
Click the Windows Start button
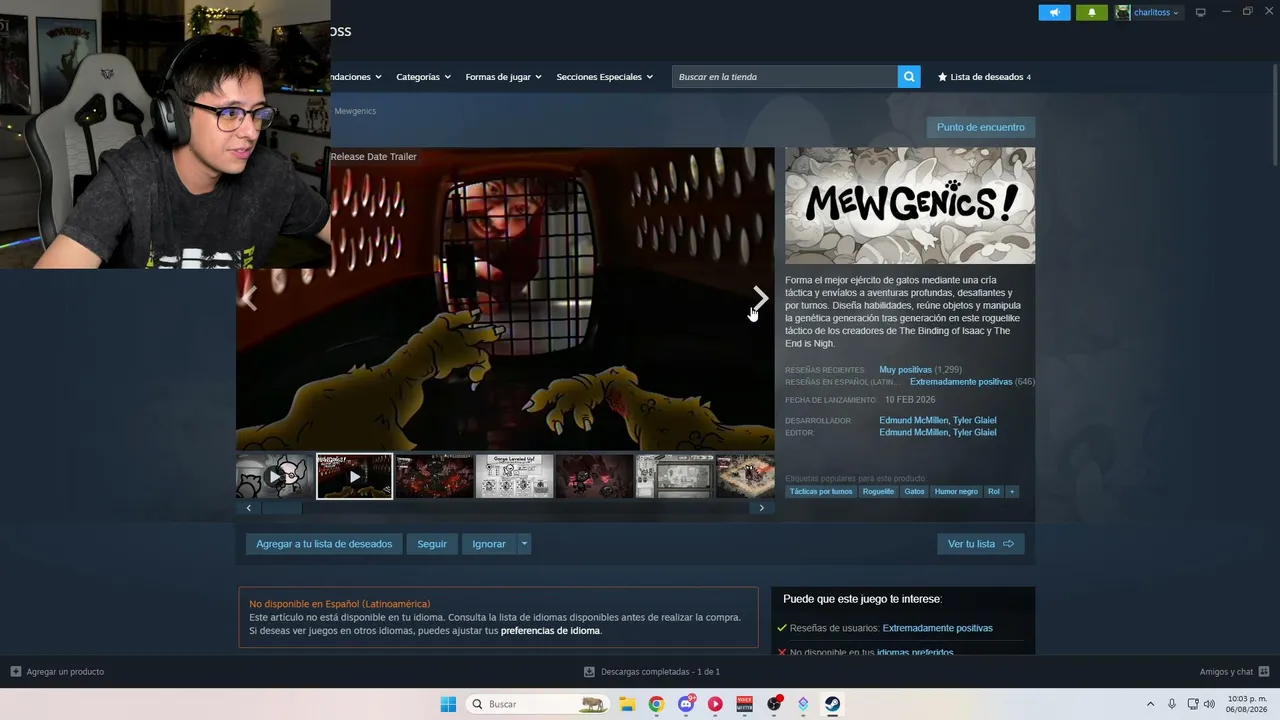click(448, 704)
